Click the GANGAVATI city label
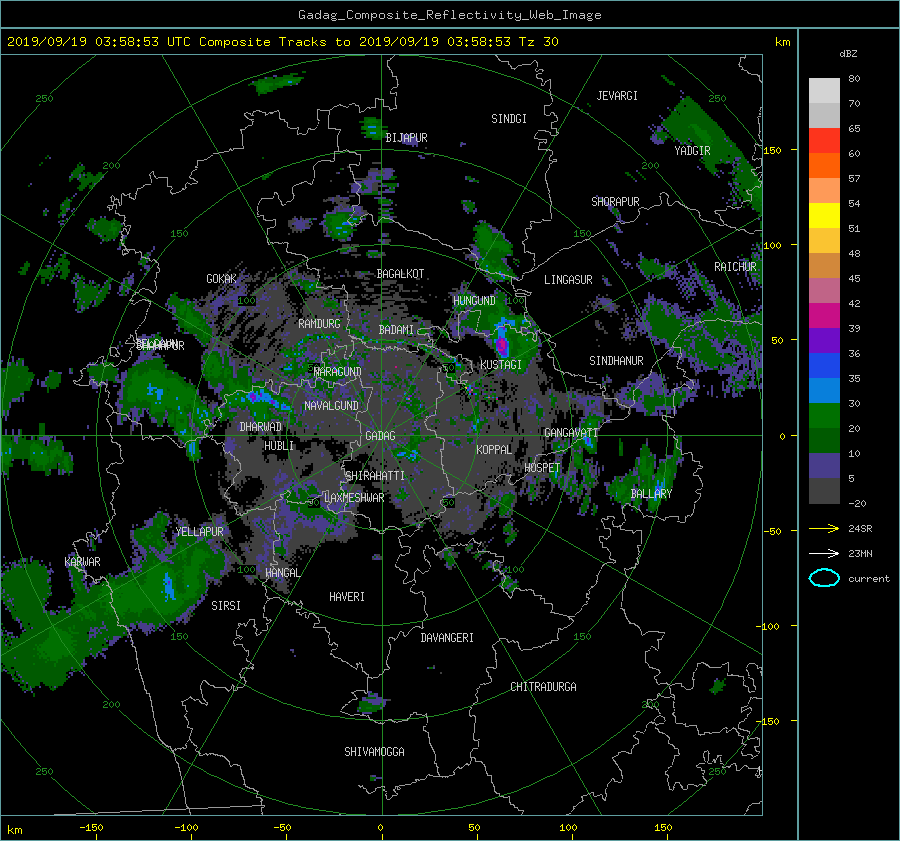Image resolution: width=900 pixels, height=841 pixels. [x=571, y=432]
